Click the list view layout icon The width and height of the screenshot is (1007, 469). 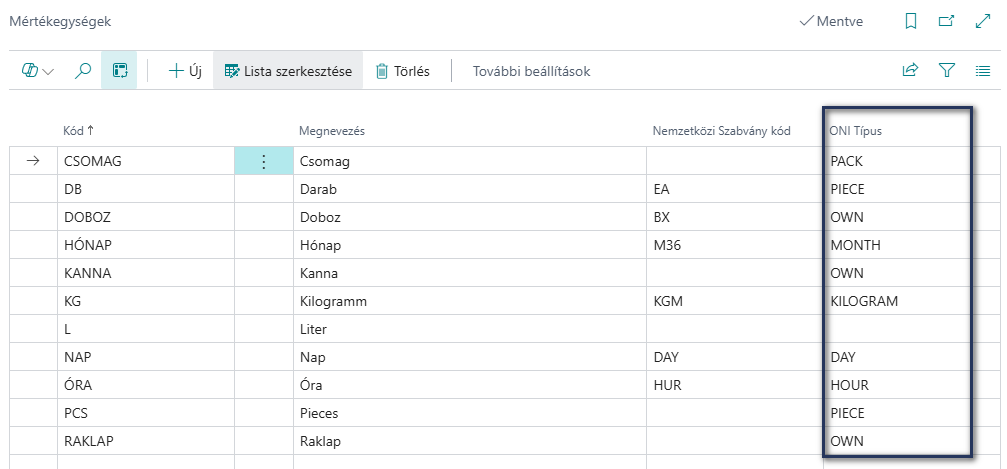click(x=983, y=71)
